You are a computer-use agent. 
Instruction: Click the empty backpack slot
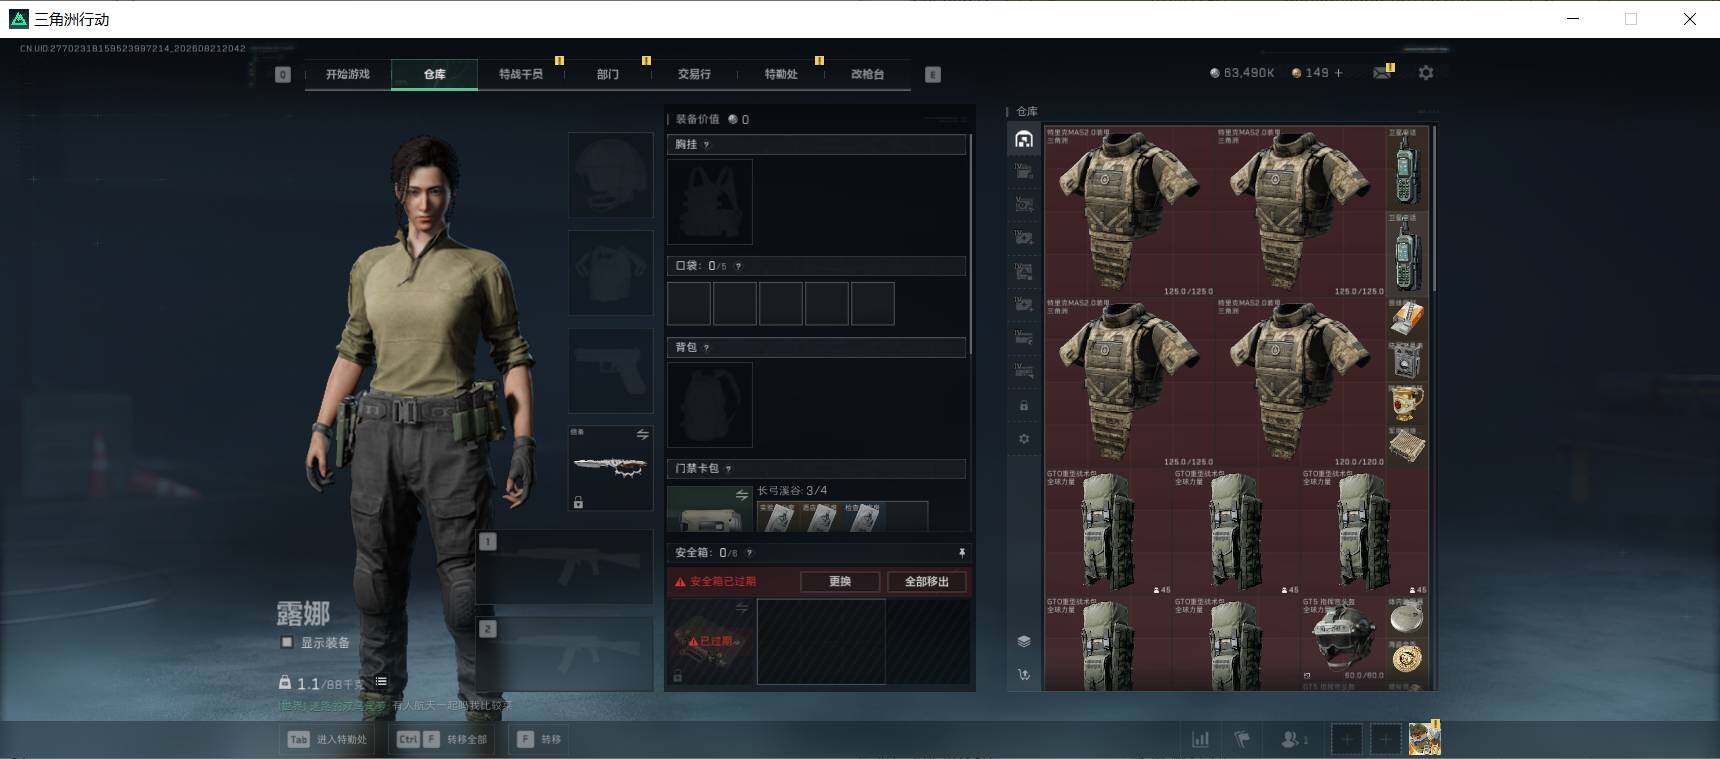tap(710, 404)
